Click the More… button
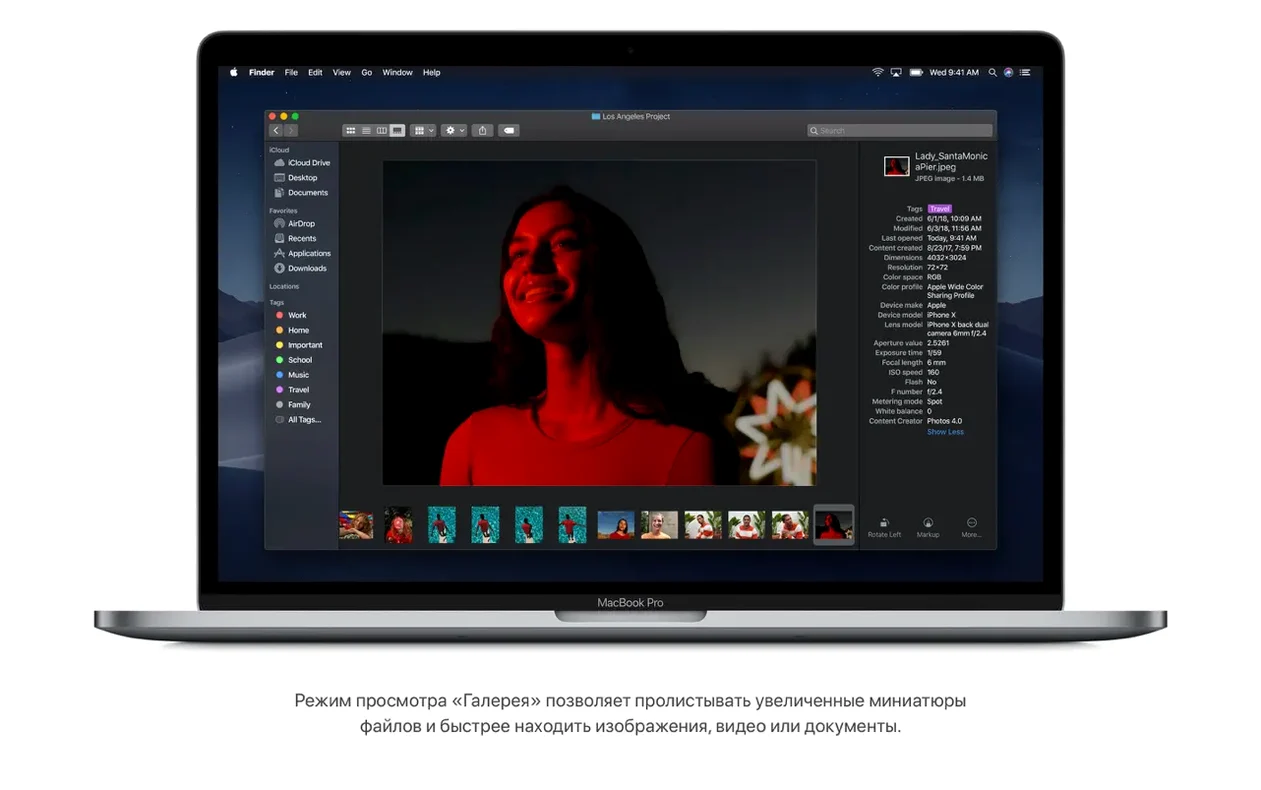 click(971, 527)
